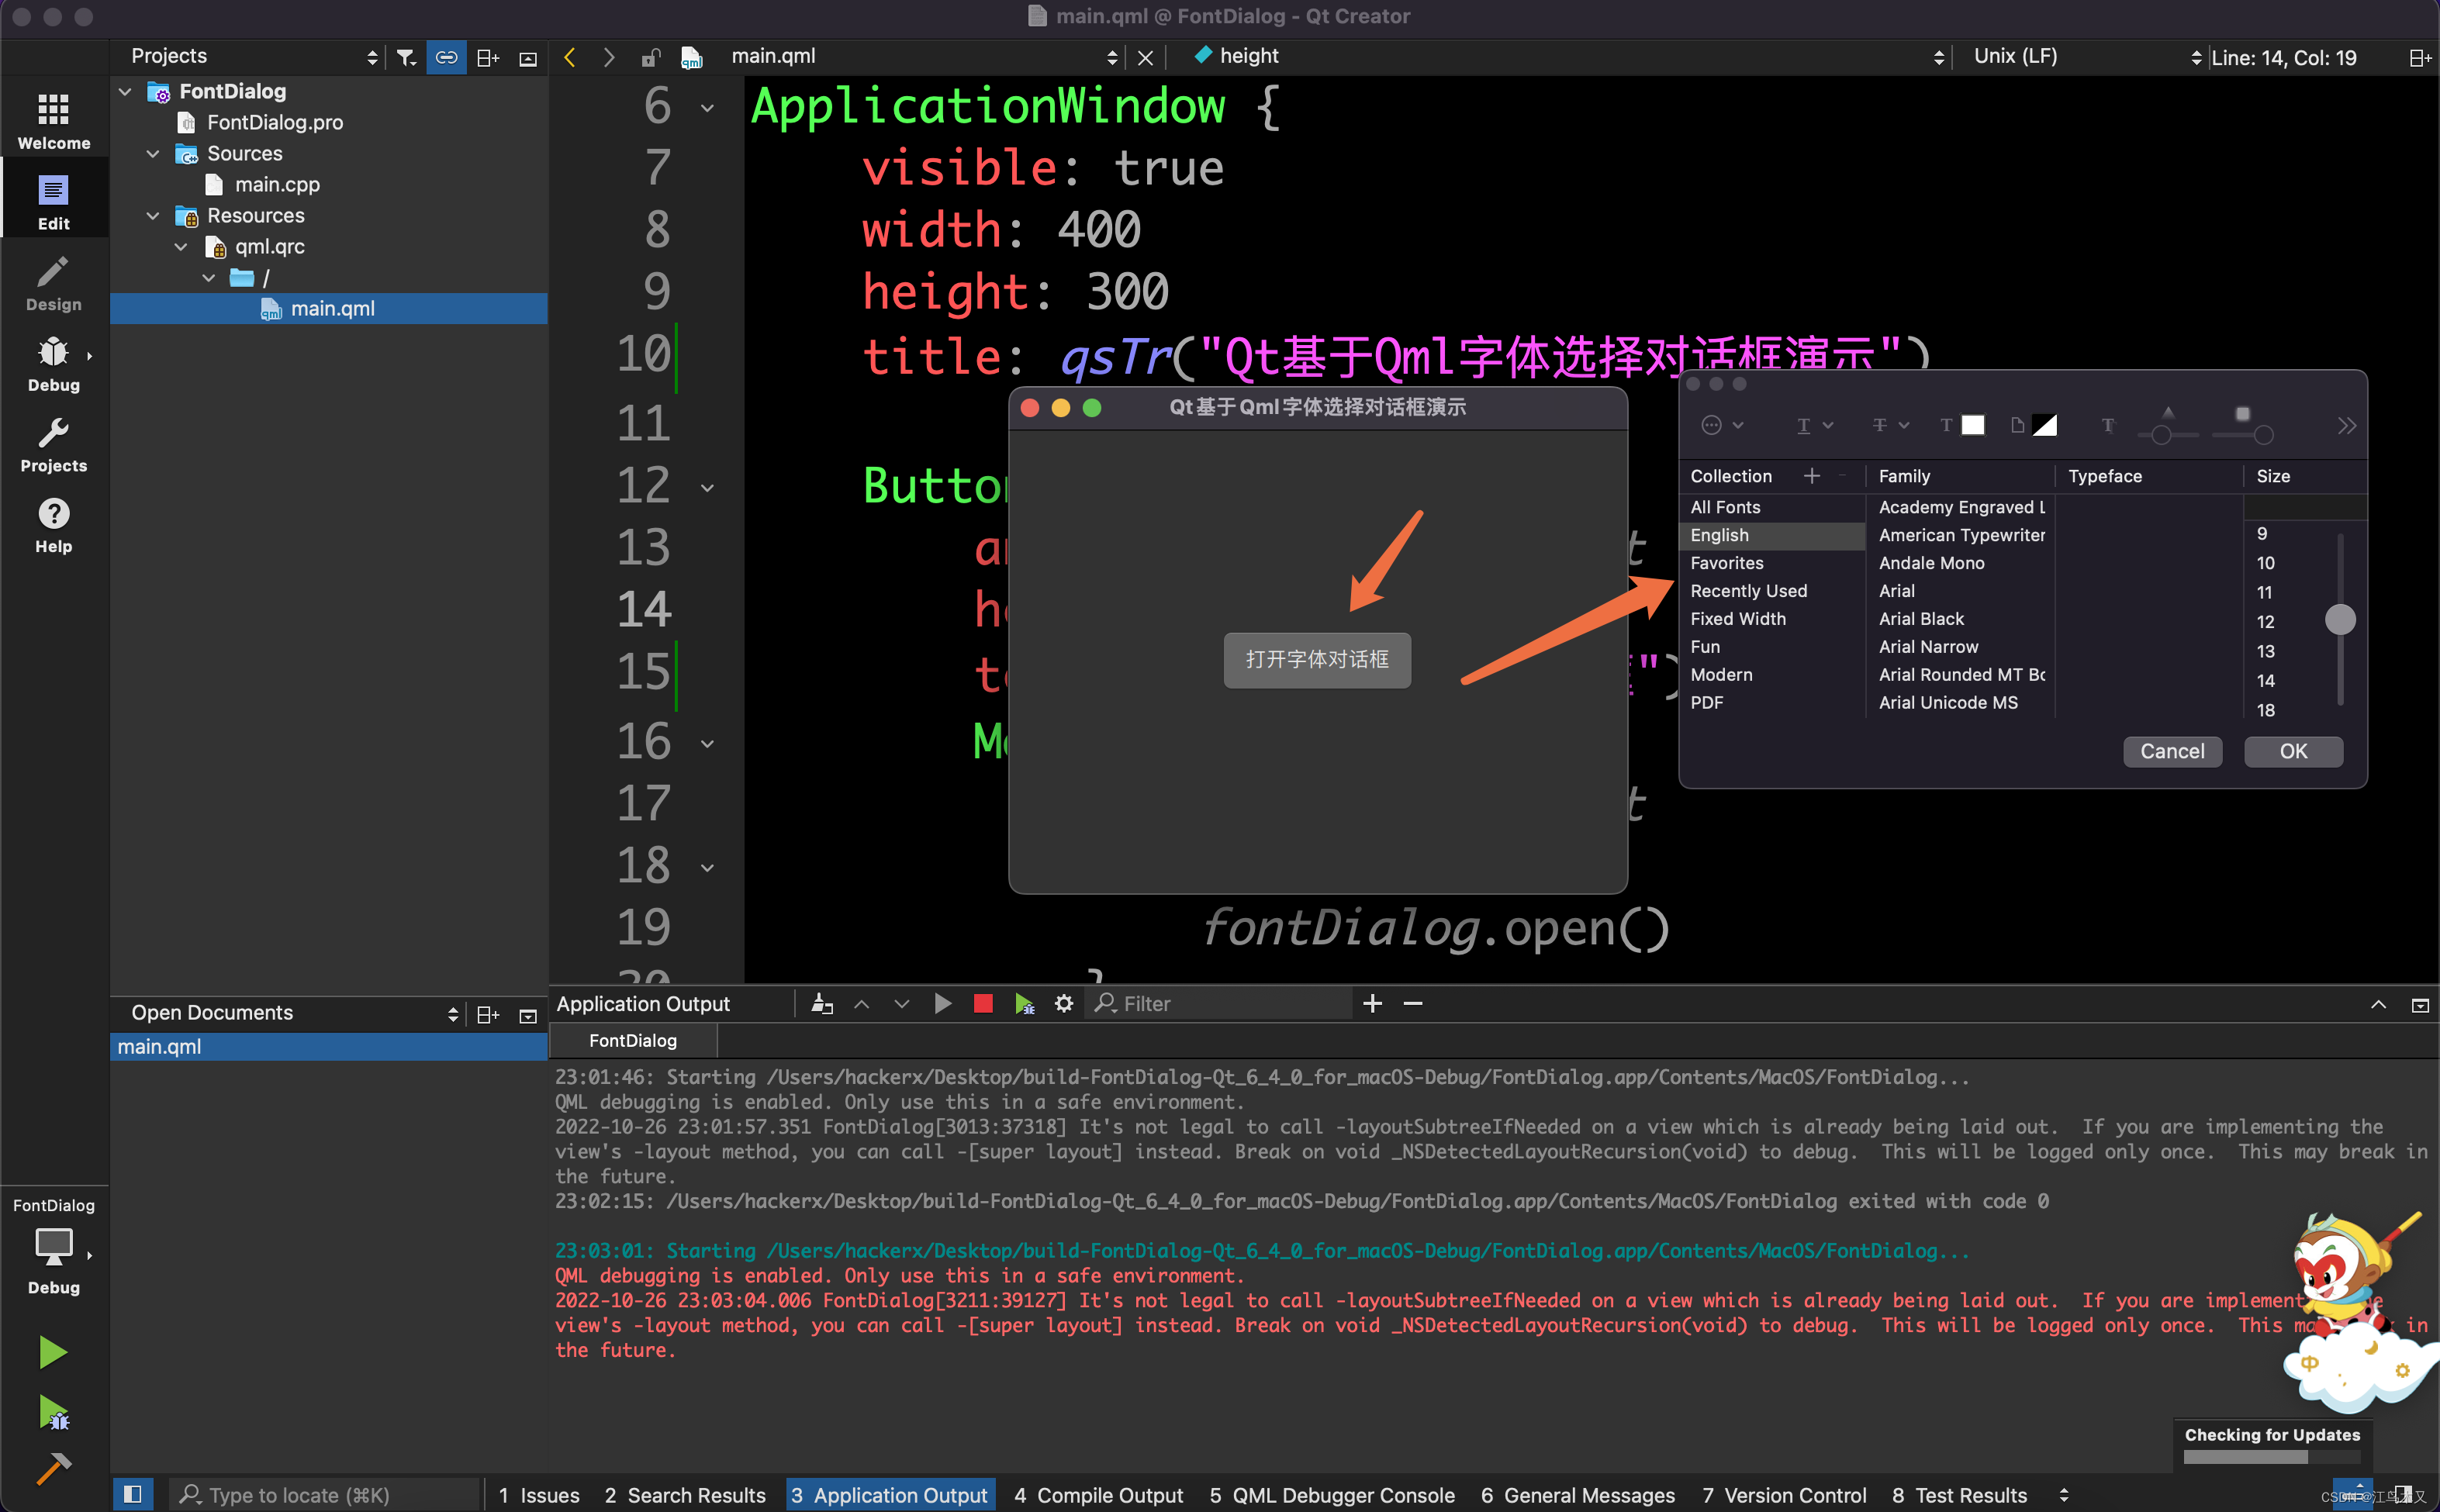Click the Stop button in Application Output toolbar
The image size is (2440, 1512).
pyautogui.click(x=983, y=1002)
